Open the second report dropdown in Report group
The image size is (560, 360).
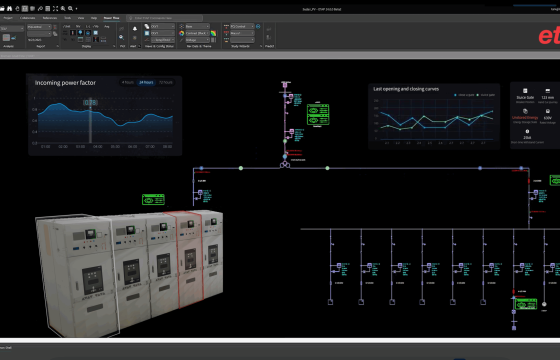(39, 34)
